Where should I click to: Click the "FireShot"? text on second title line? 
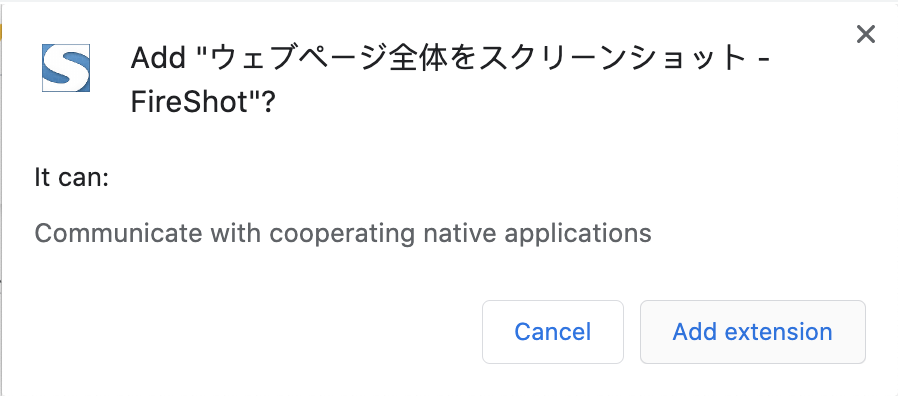[x=203, y=103]
